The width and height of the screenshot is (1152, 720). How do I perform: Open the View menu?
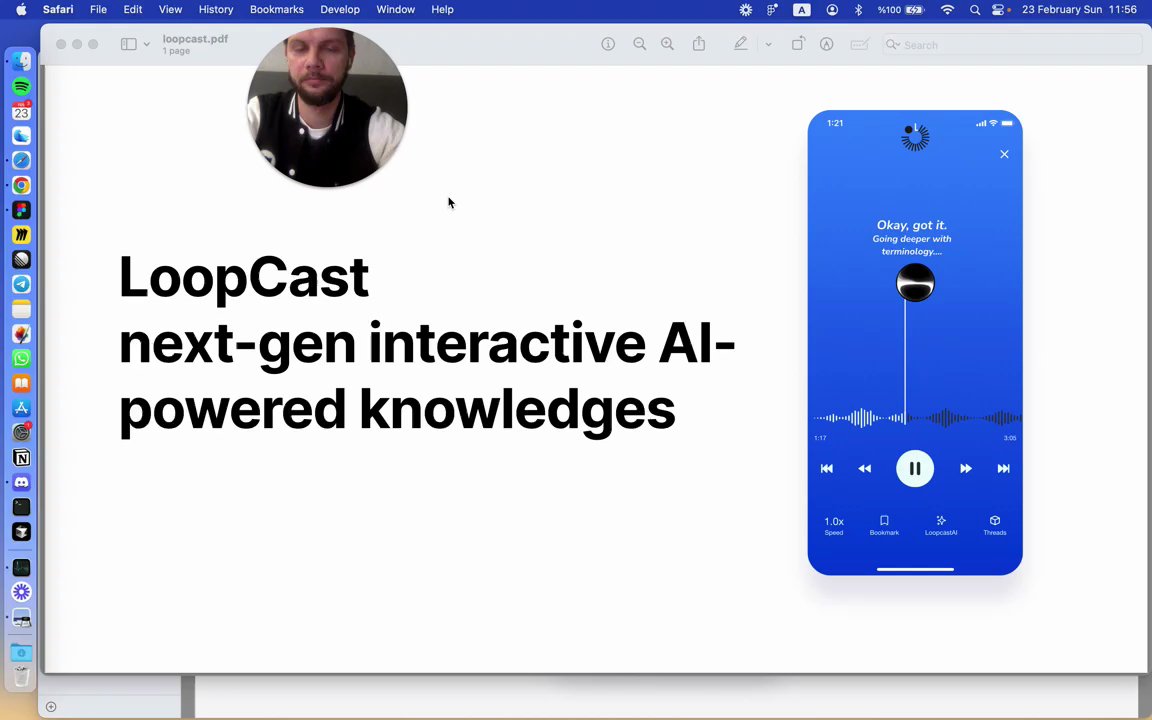[170, 10]
